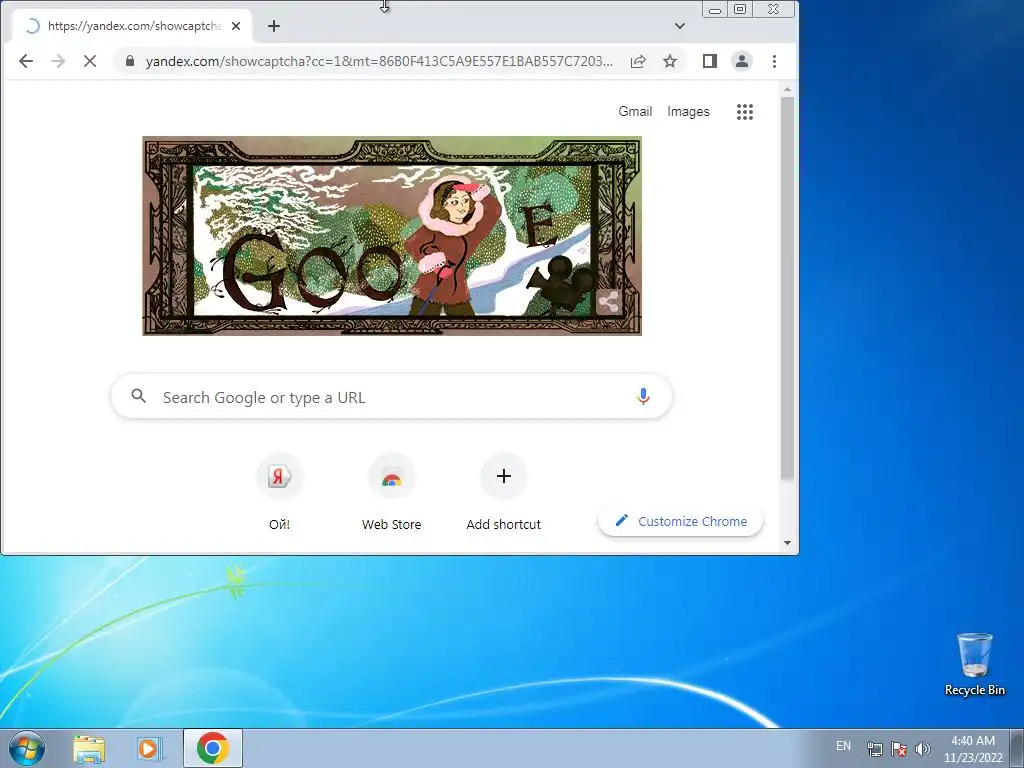Click the scrollbar up arrow
1024x768 pixels.
point(787,89)
